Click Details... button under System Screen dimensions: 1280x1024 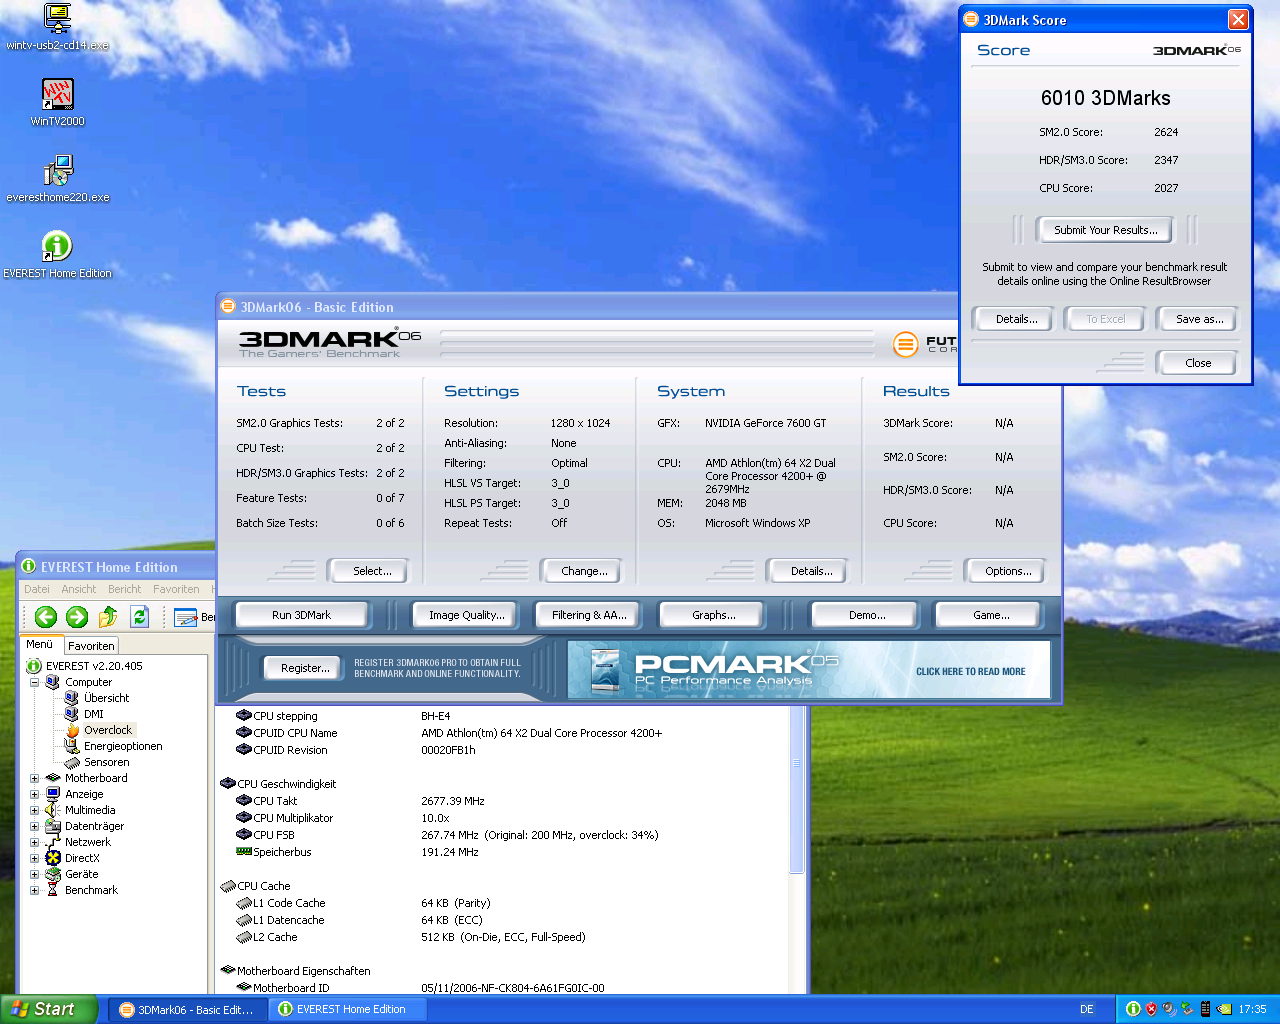coord(811,571)
